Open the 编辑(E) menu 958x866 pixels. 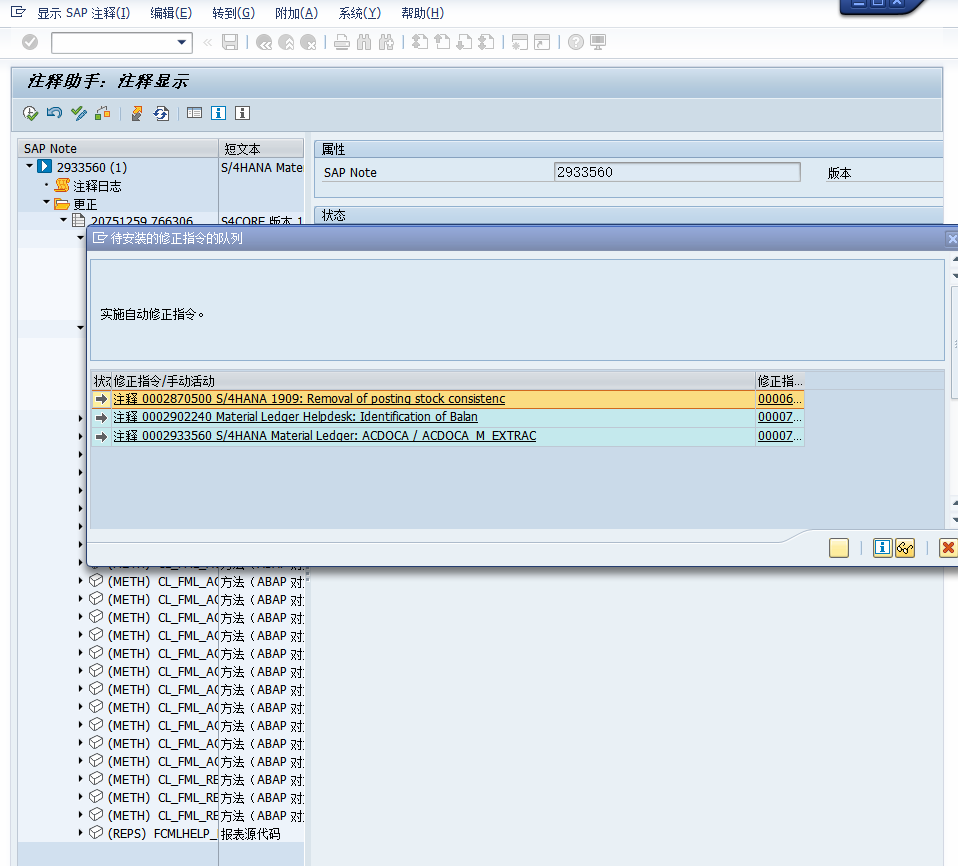pos(171,13)
